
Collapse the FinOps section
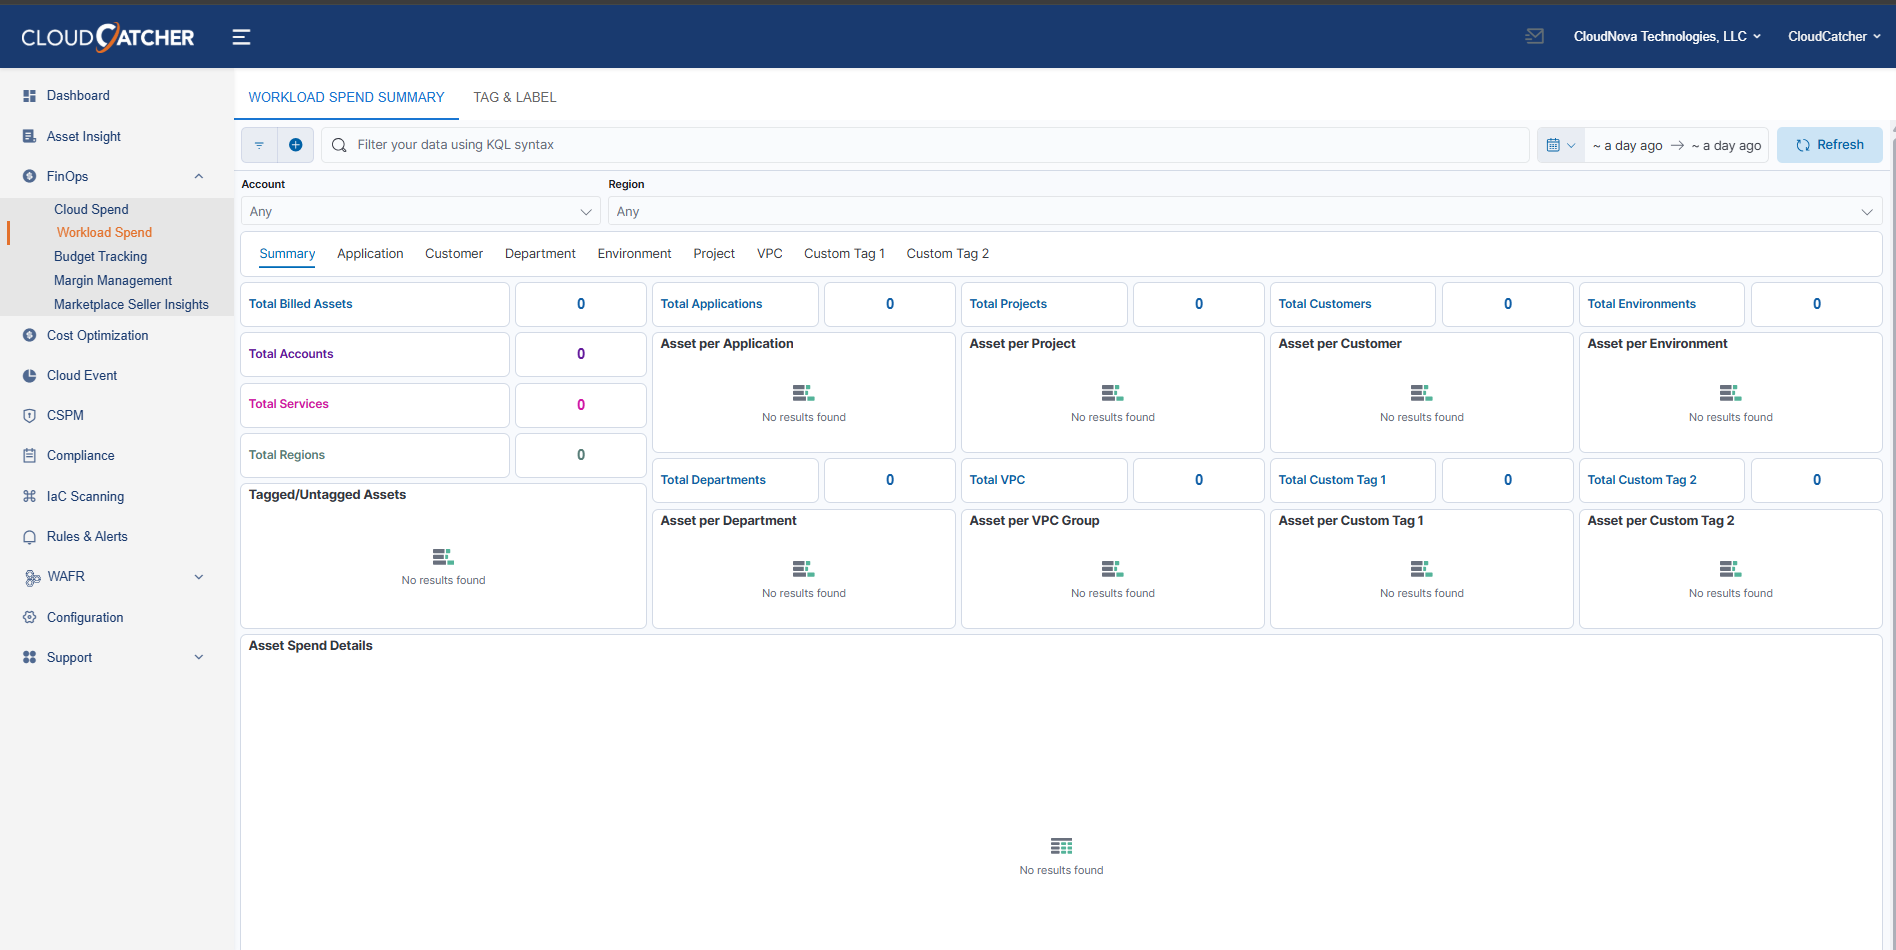(x=198, y=176)
